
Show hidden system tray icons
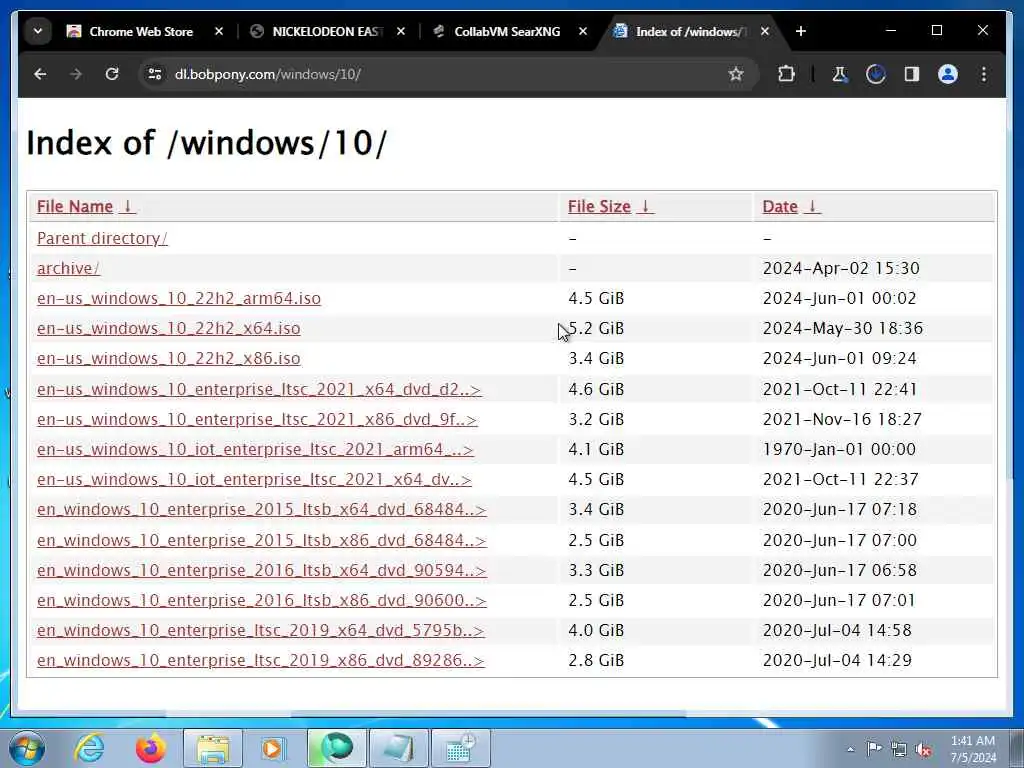pos(850,749)
